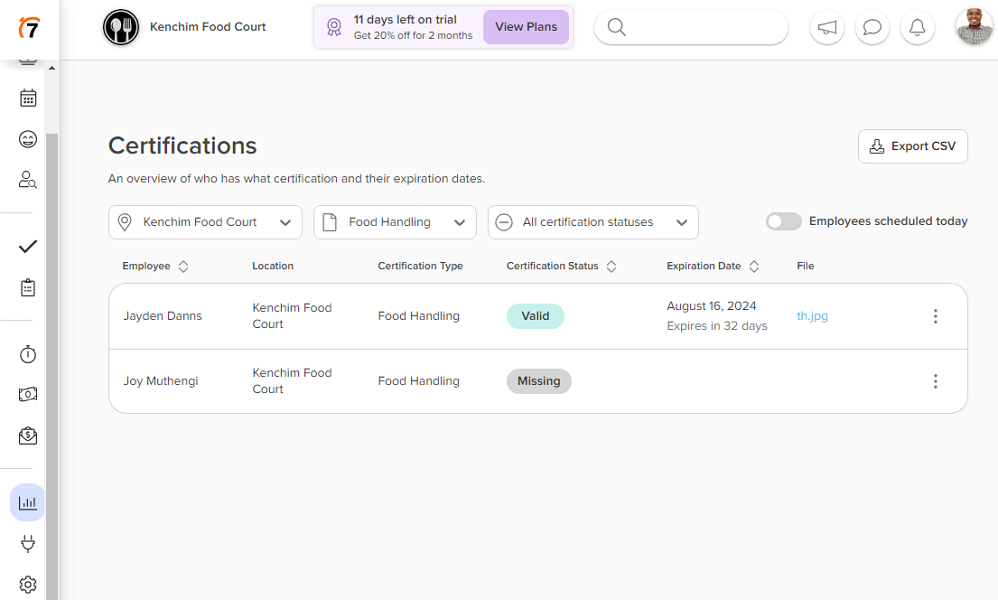Open the plug Integrations icon

point(28,543)
